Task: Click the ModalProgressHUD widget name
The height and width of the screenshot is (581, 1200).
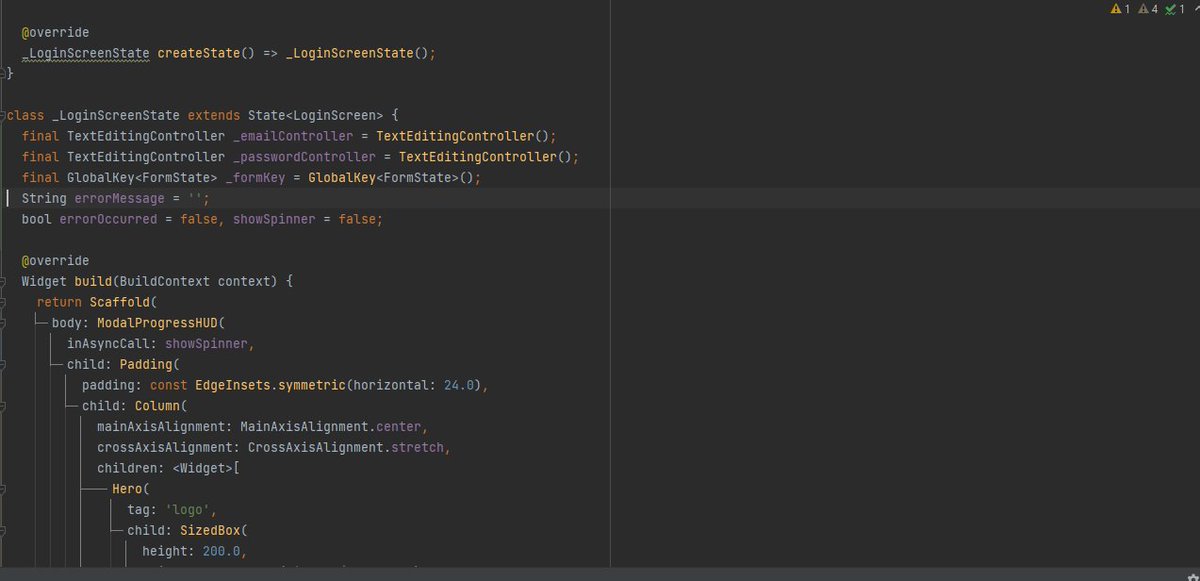Action: [157, 323]
